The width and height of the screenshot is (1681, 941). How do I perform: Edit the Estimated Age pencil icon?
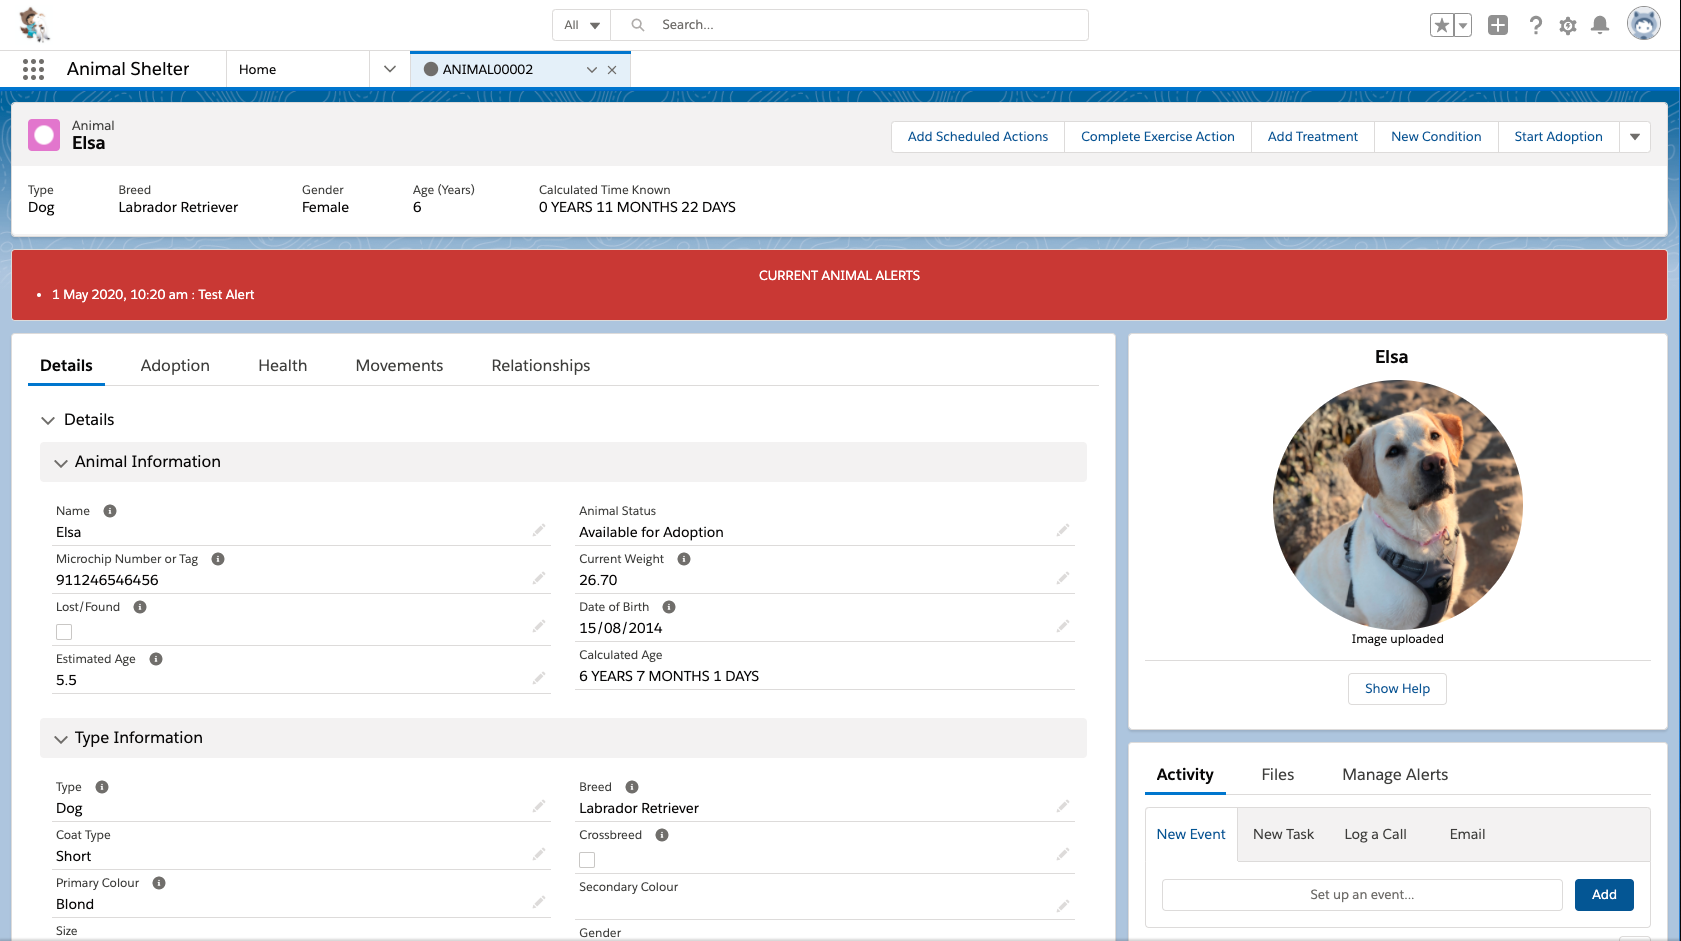[x=539, y=678]
